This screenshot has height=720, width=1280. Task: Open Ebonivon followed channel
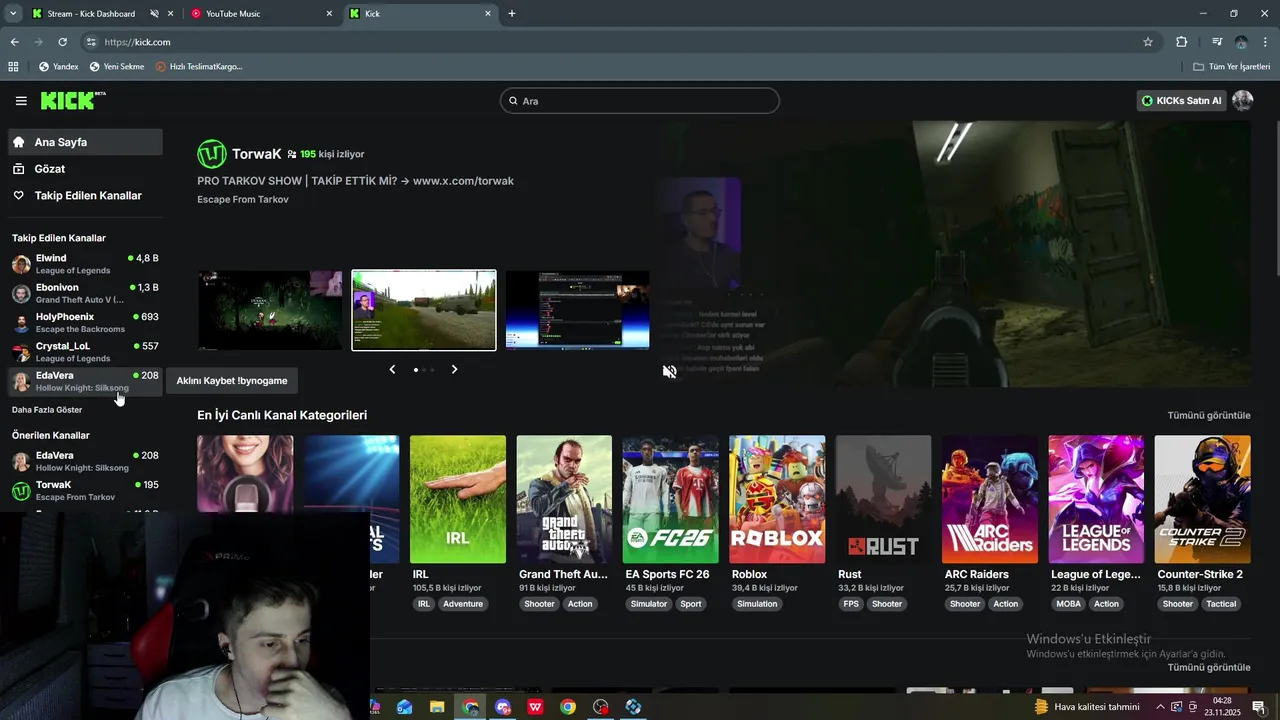pos(85,293)
